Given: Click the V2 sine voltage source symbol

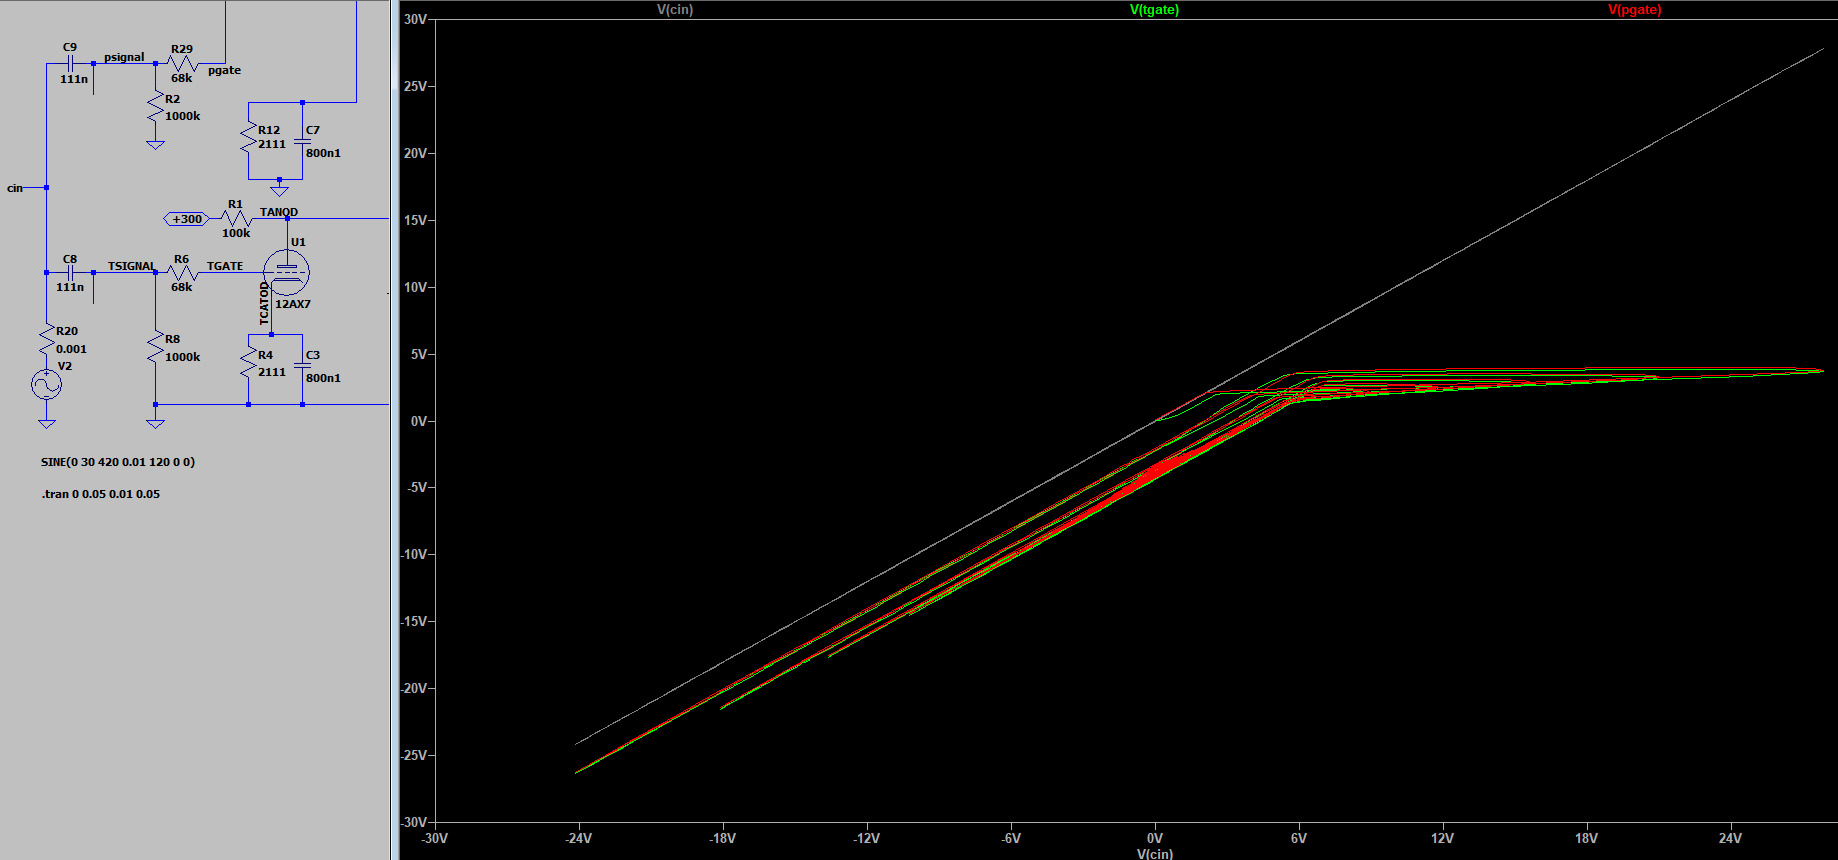Looking at the screenshot, I should pos(46,385).
